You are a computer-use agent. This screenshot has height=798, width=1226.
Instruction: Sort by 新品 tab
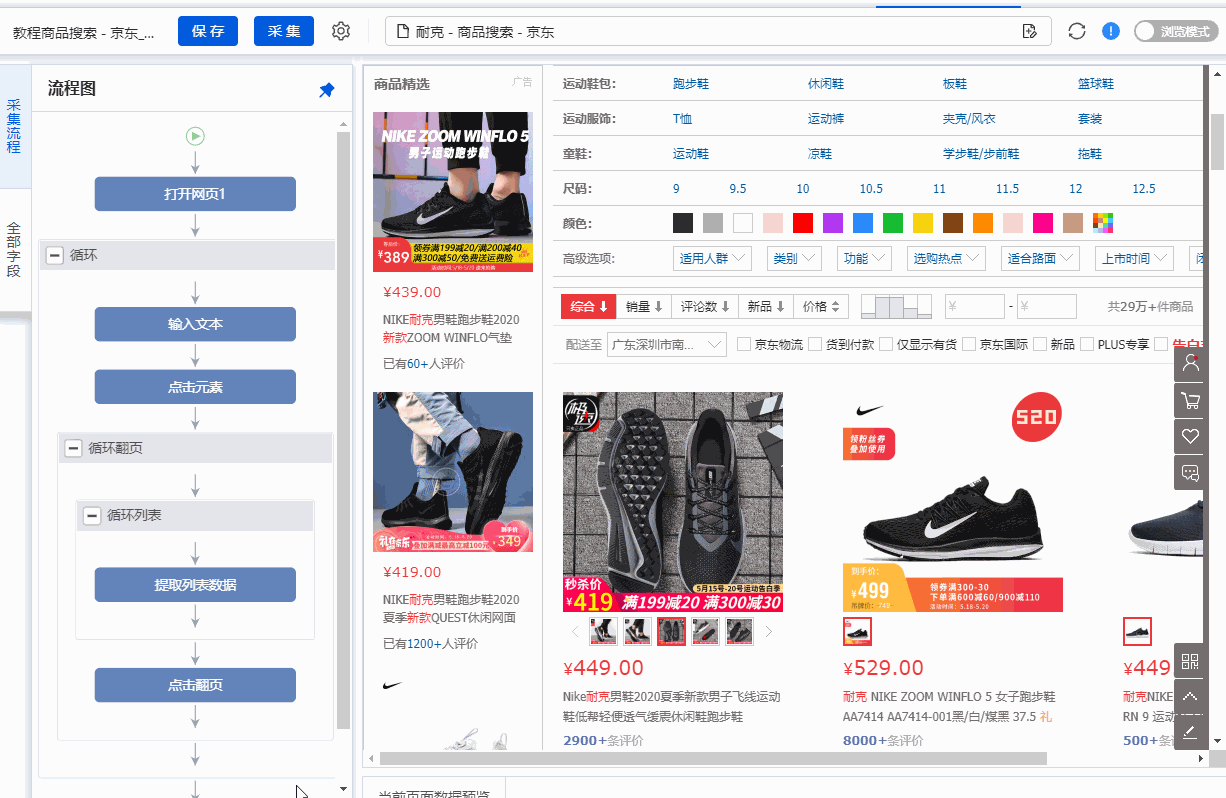coord(768,306)
